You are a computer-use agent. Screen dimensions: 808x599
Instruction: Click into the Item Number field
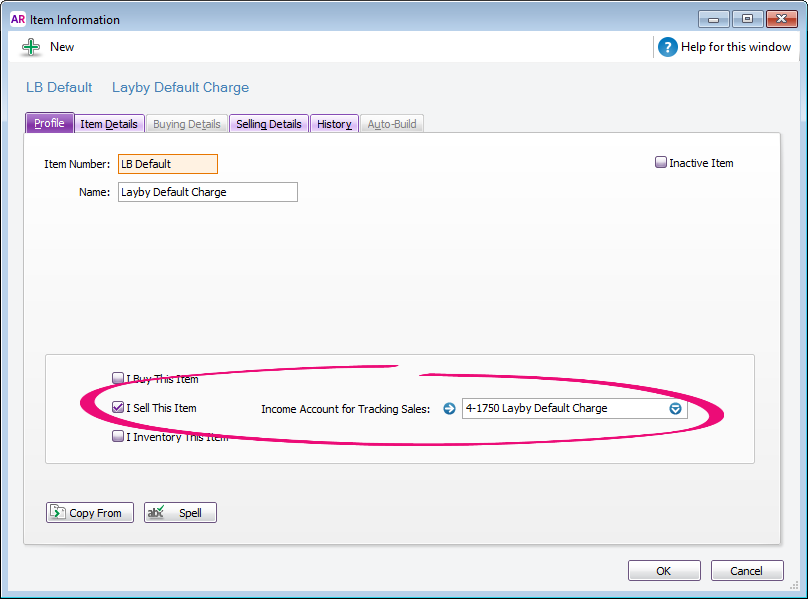pos(166,164)
